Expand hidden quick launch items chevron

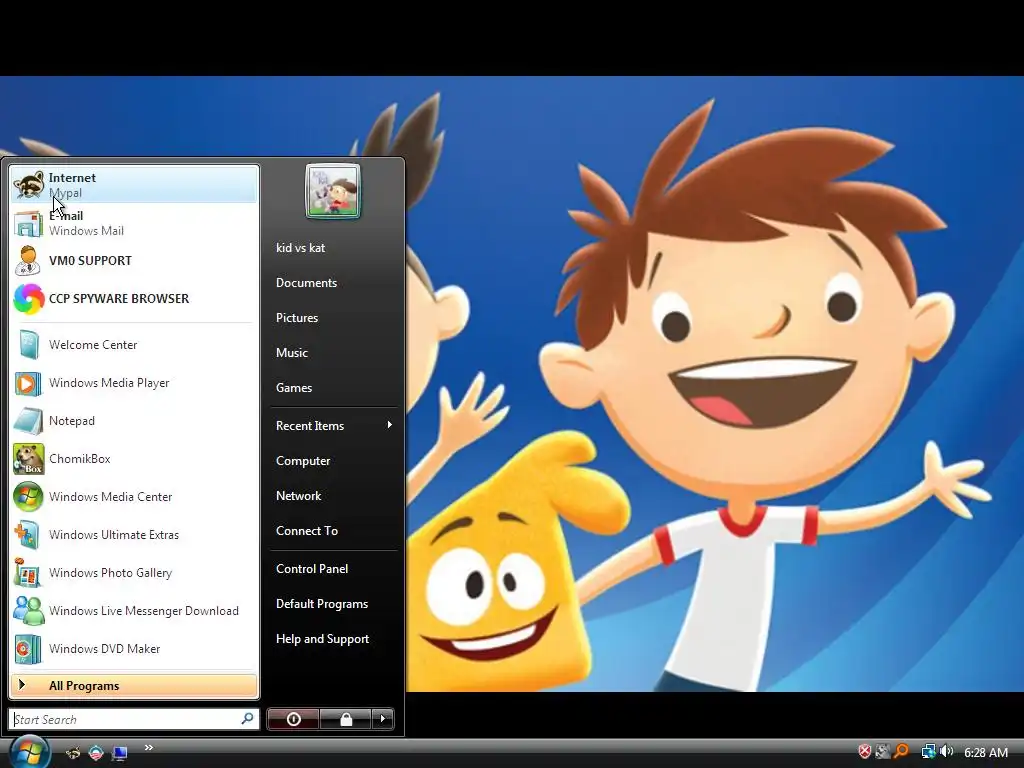(x=149, y=748)
